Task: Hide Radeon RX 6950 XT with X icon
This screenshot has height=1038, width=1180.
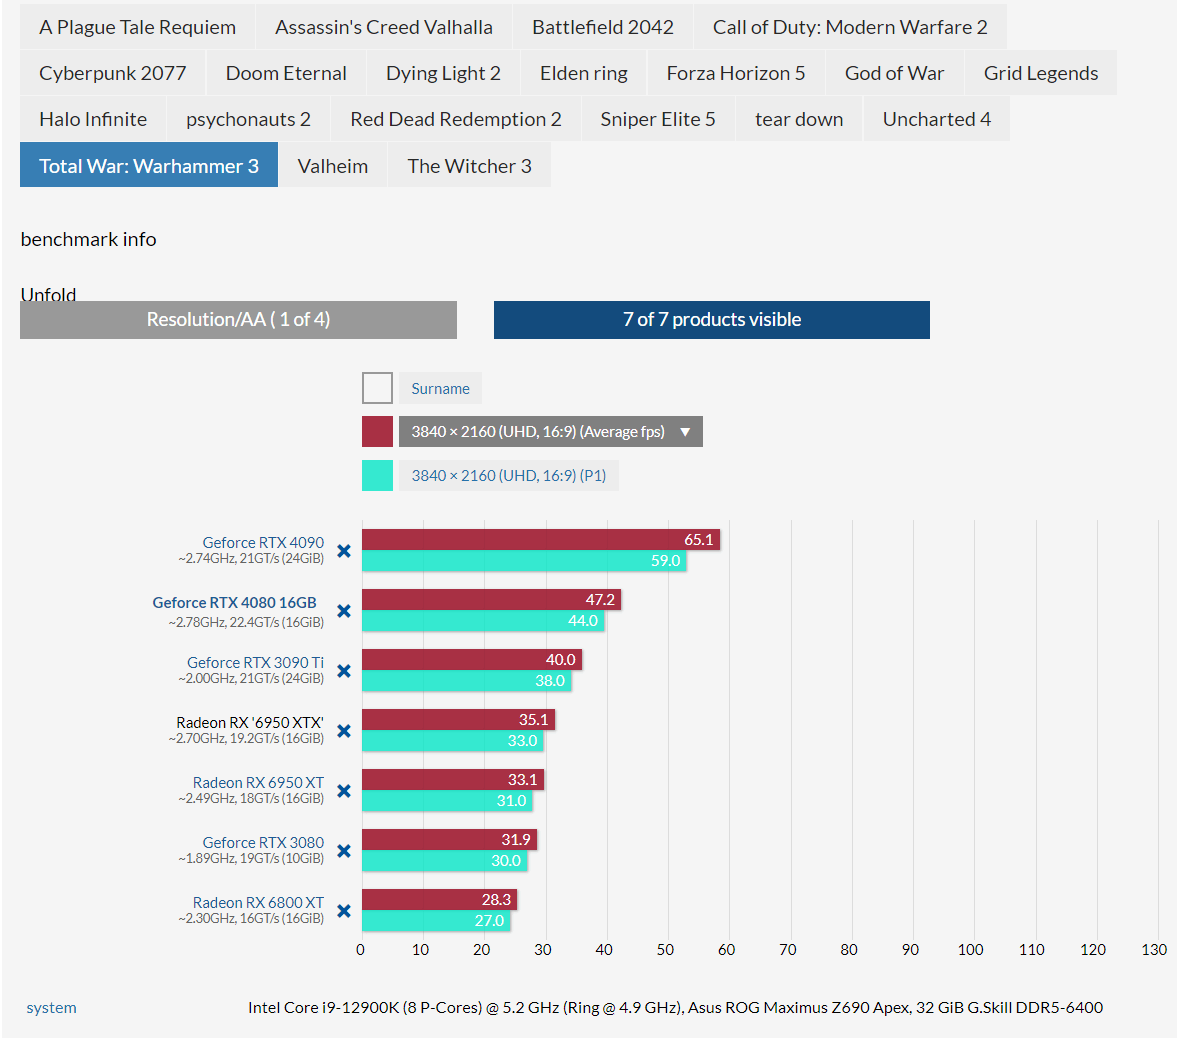Action: click(x=344, y=791)
